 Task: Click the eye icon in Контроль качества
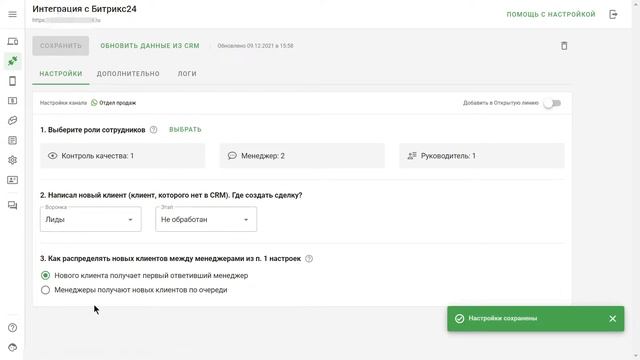pyautogui.click(x=53, y=156)
